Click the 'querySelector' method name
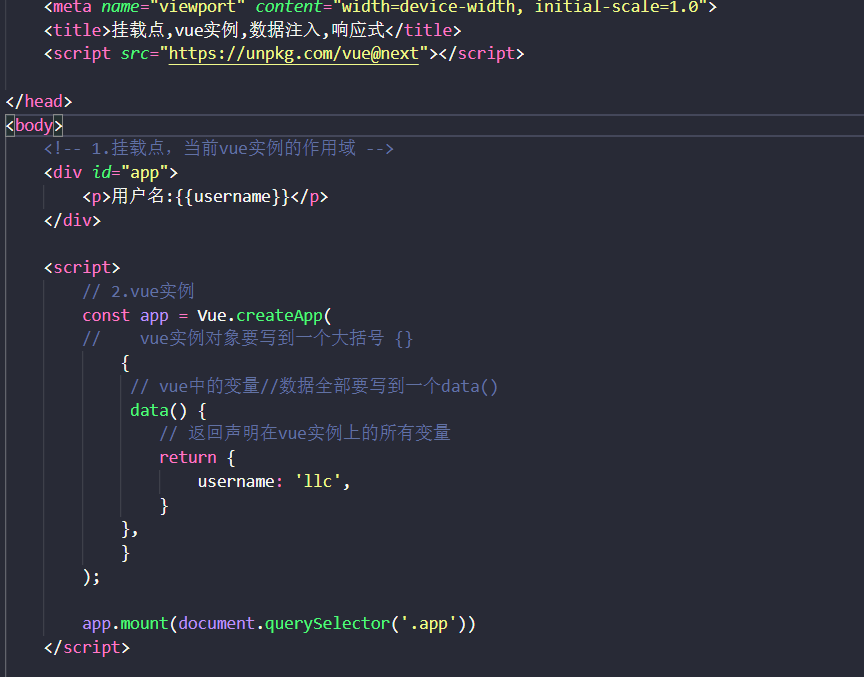Viewport: 864px width, 677px height. pyautogui.click(x=327, y=624)
